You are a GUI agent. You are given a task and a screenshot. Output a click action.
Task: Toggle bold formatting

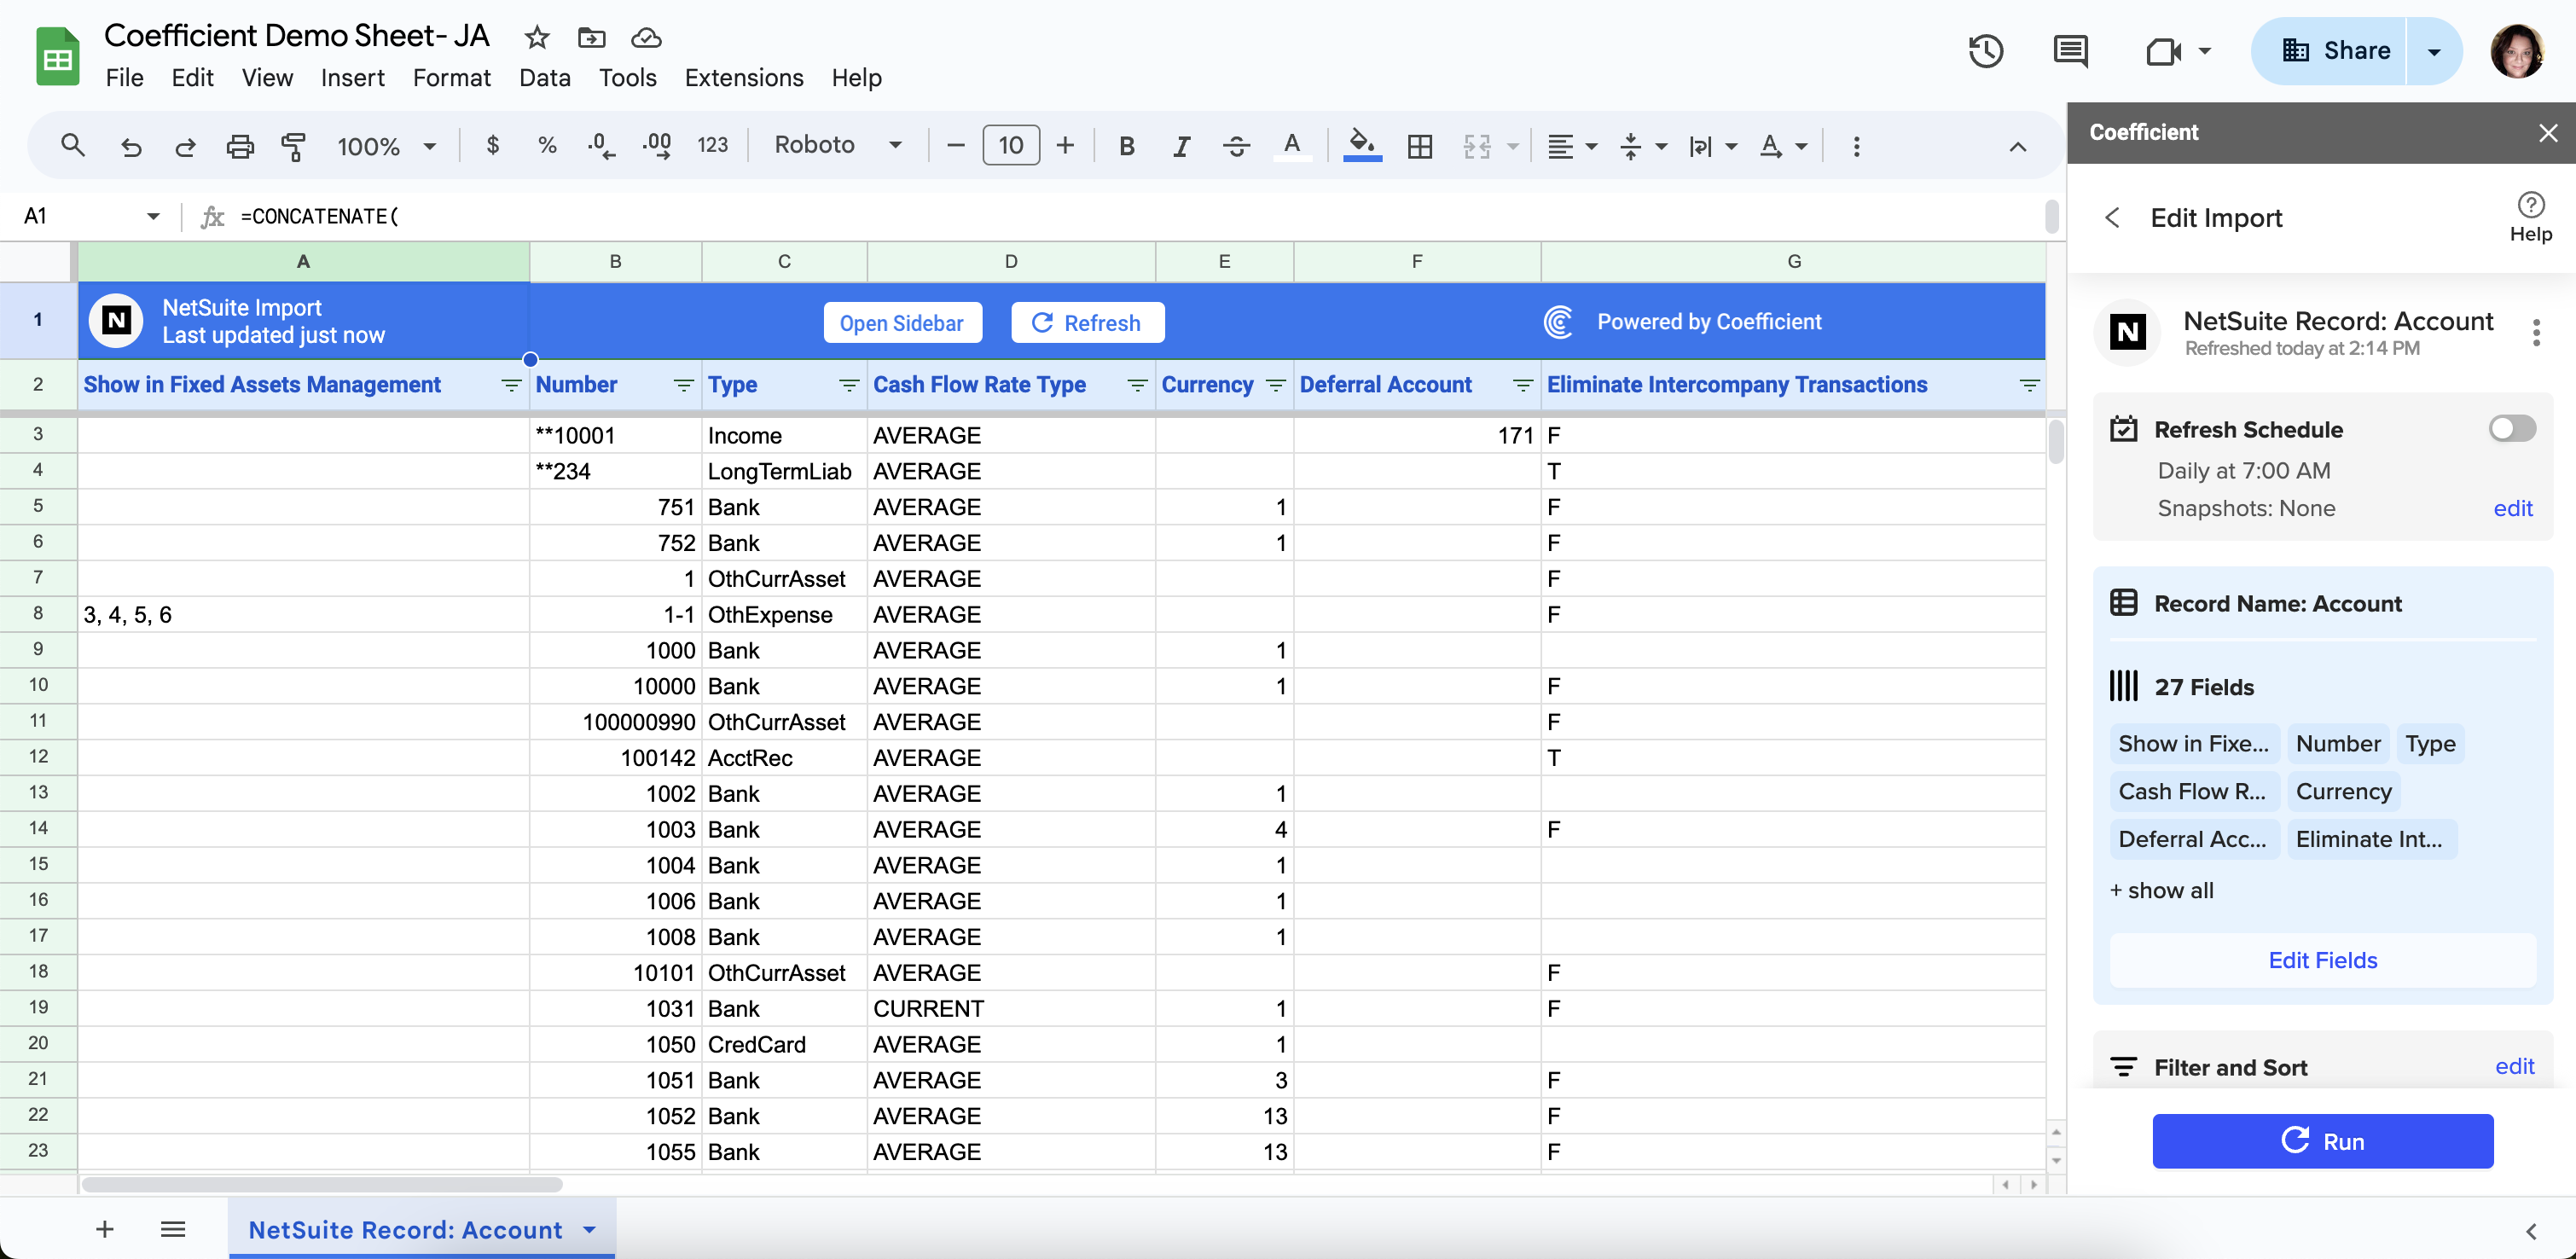pyautogui.click(x=1127, y=146)
